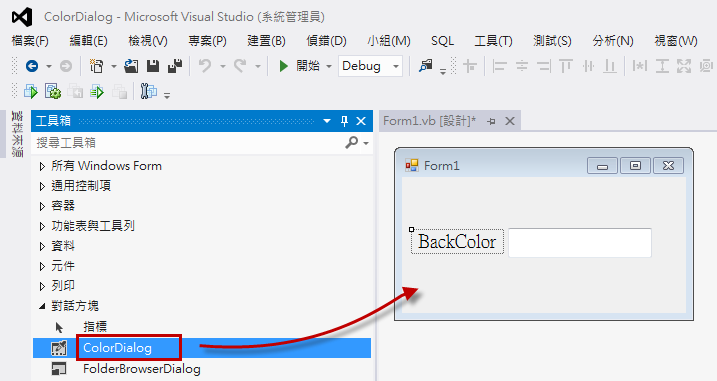Screen dimensions: 717x381
Task: Open the Debug configuration dropdown
Action: 396,66
